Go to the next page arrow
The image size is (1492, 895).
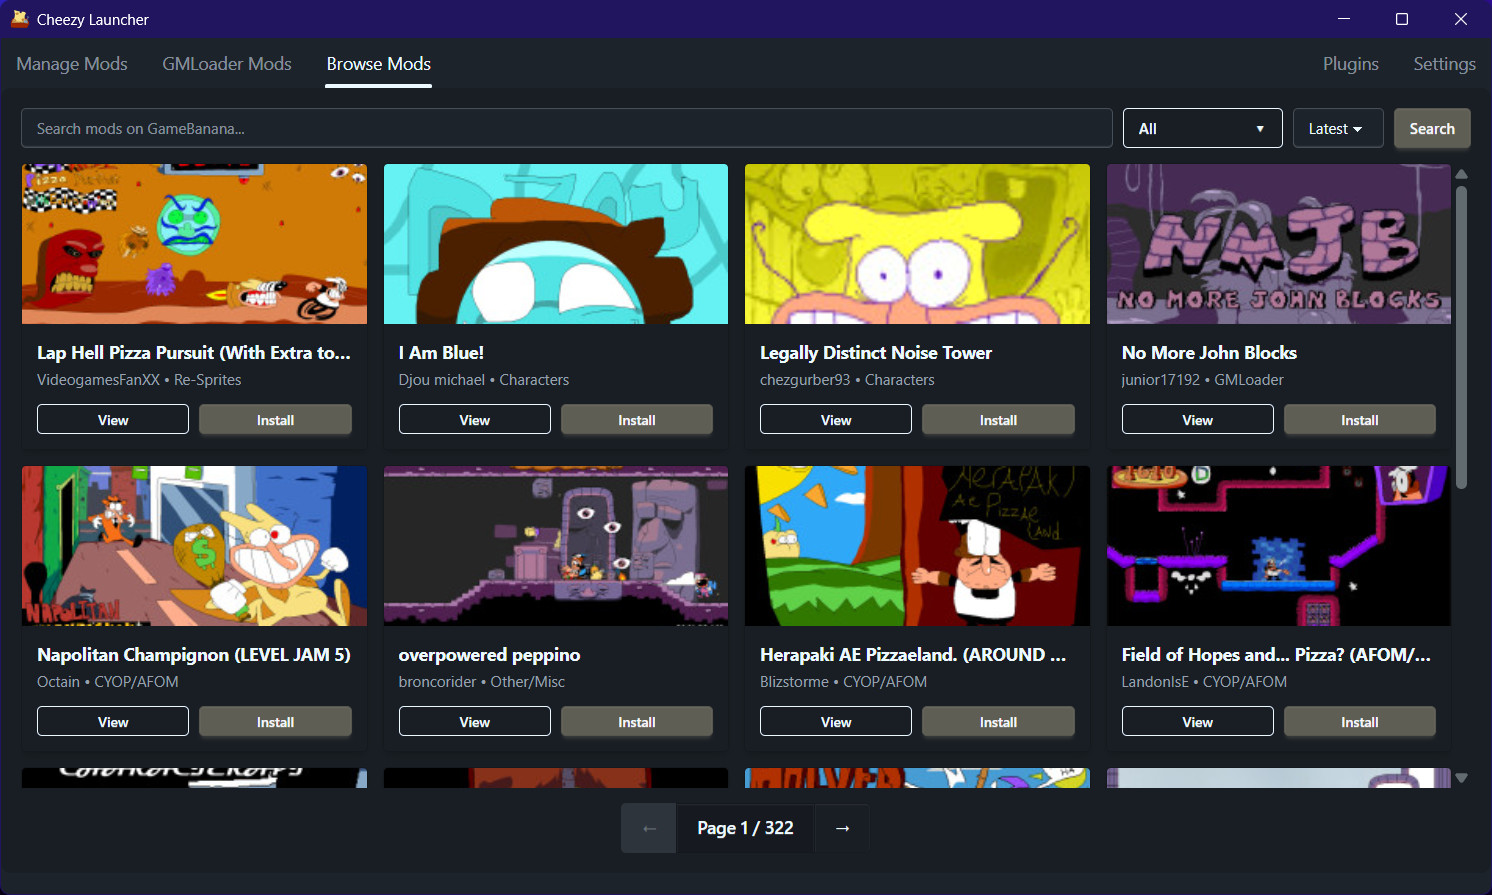842,828
